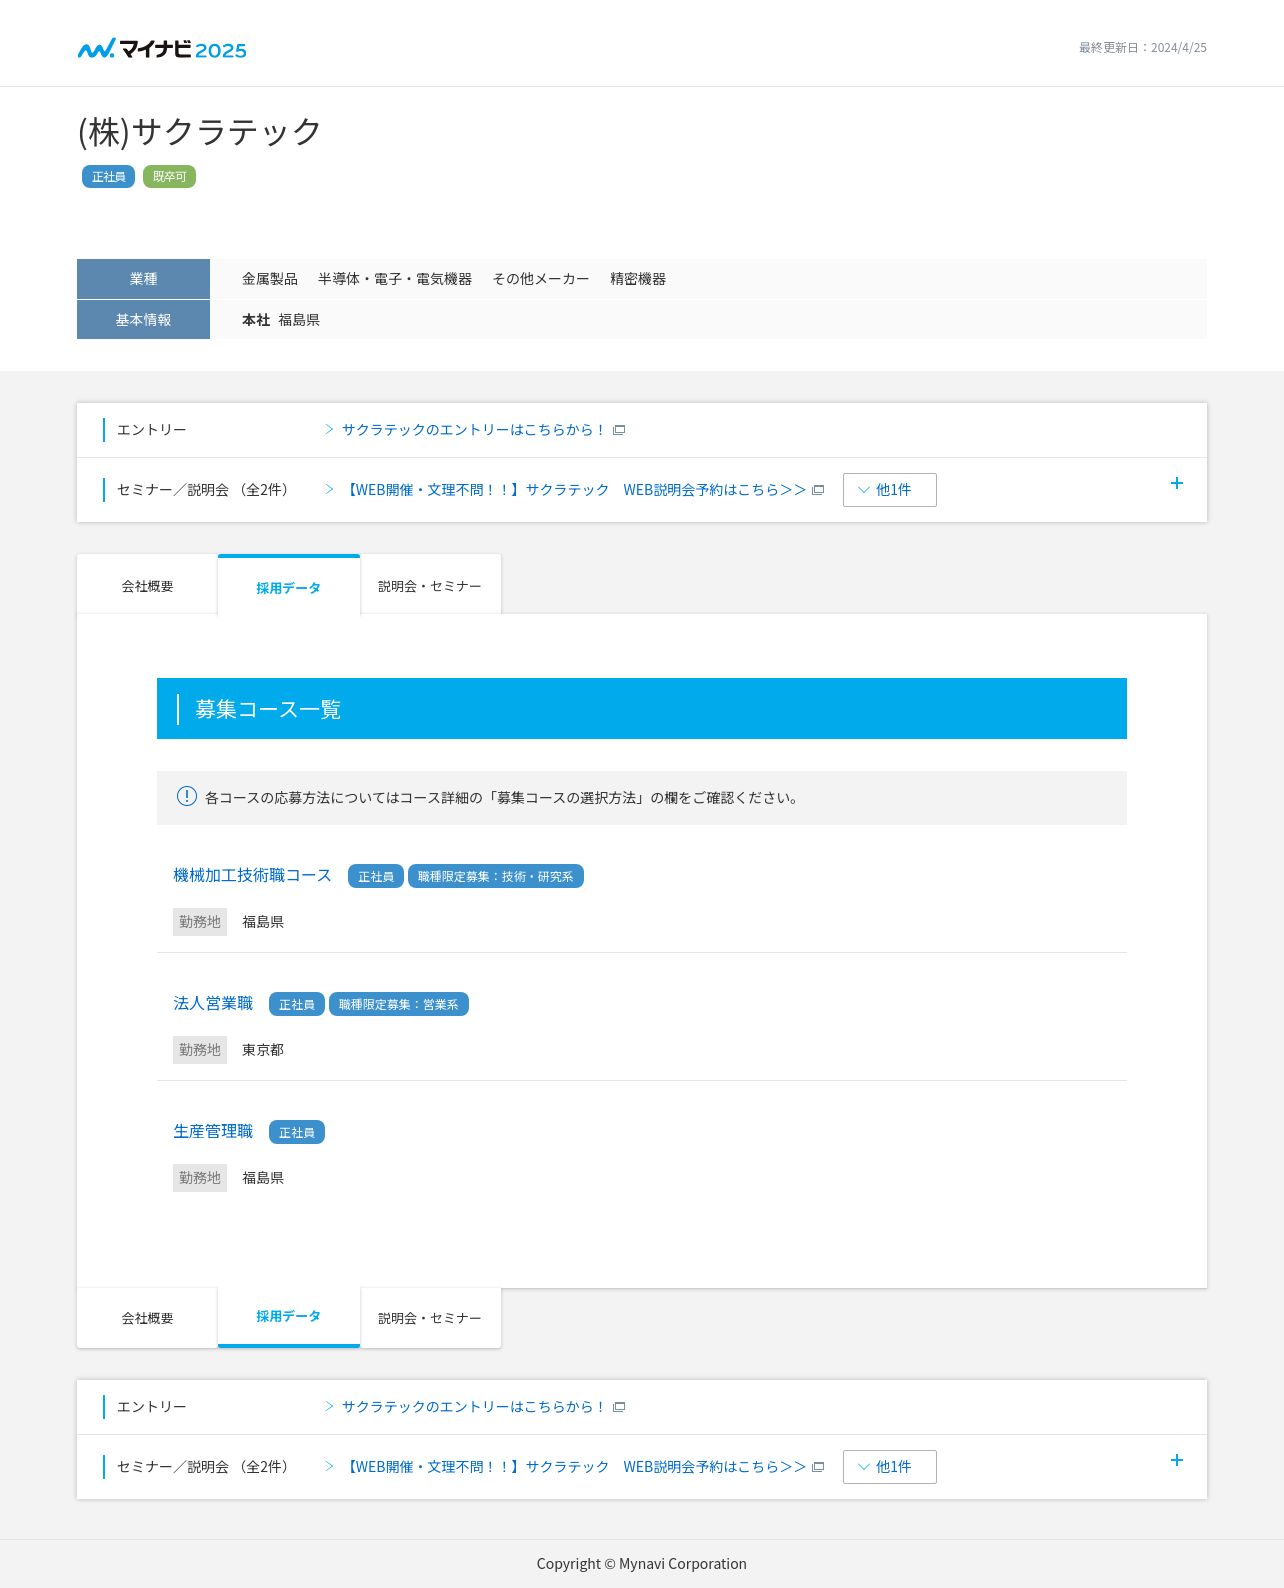The image size is (1284, 1588).
Task: Open 法人営業職 course details
Action: [x=213, y=1003]
